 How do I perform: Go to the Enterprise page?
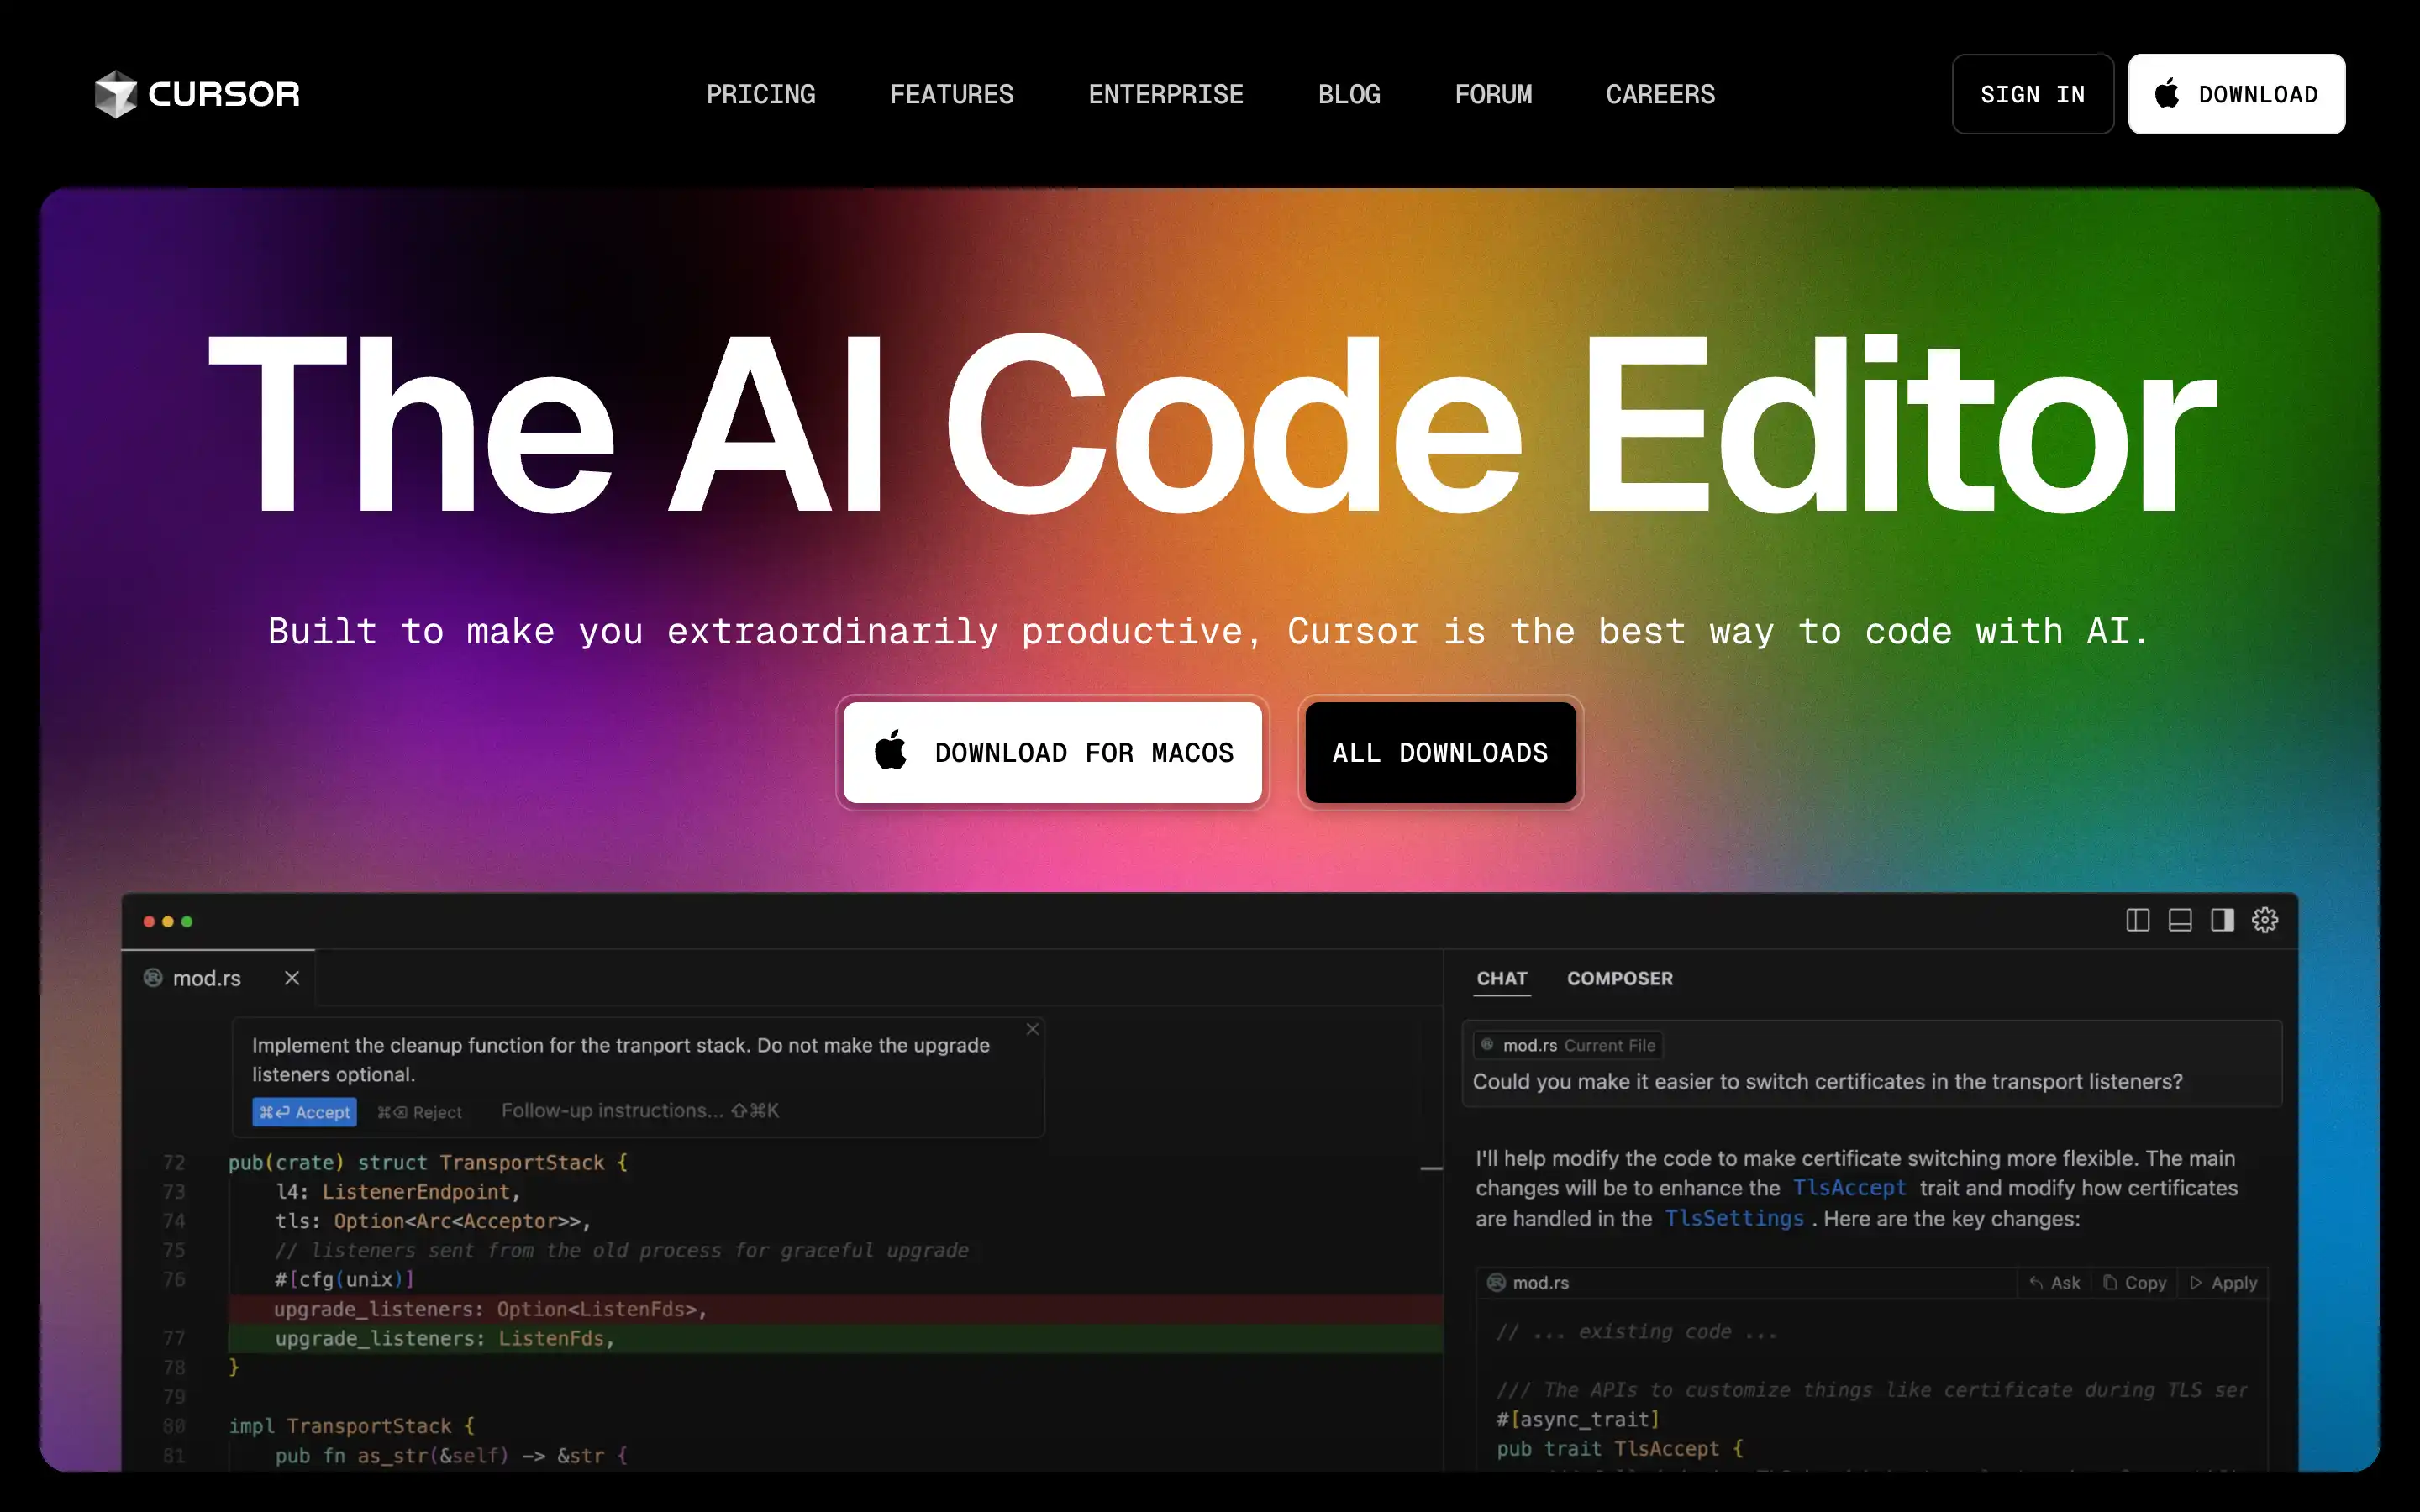click(x=1165, y=94)
